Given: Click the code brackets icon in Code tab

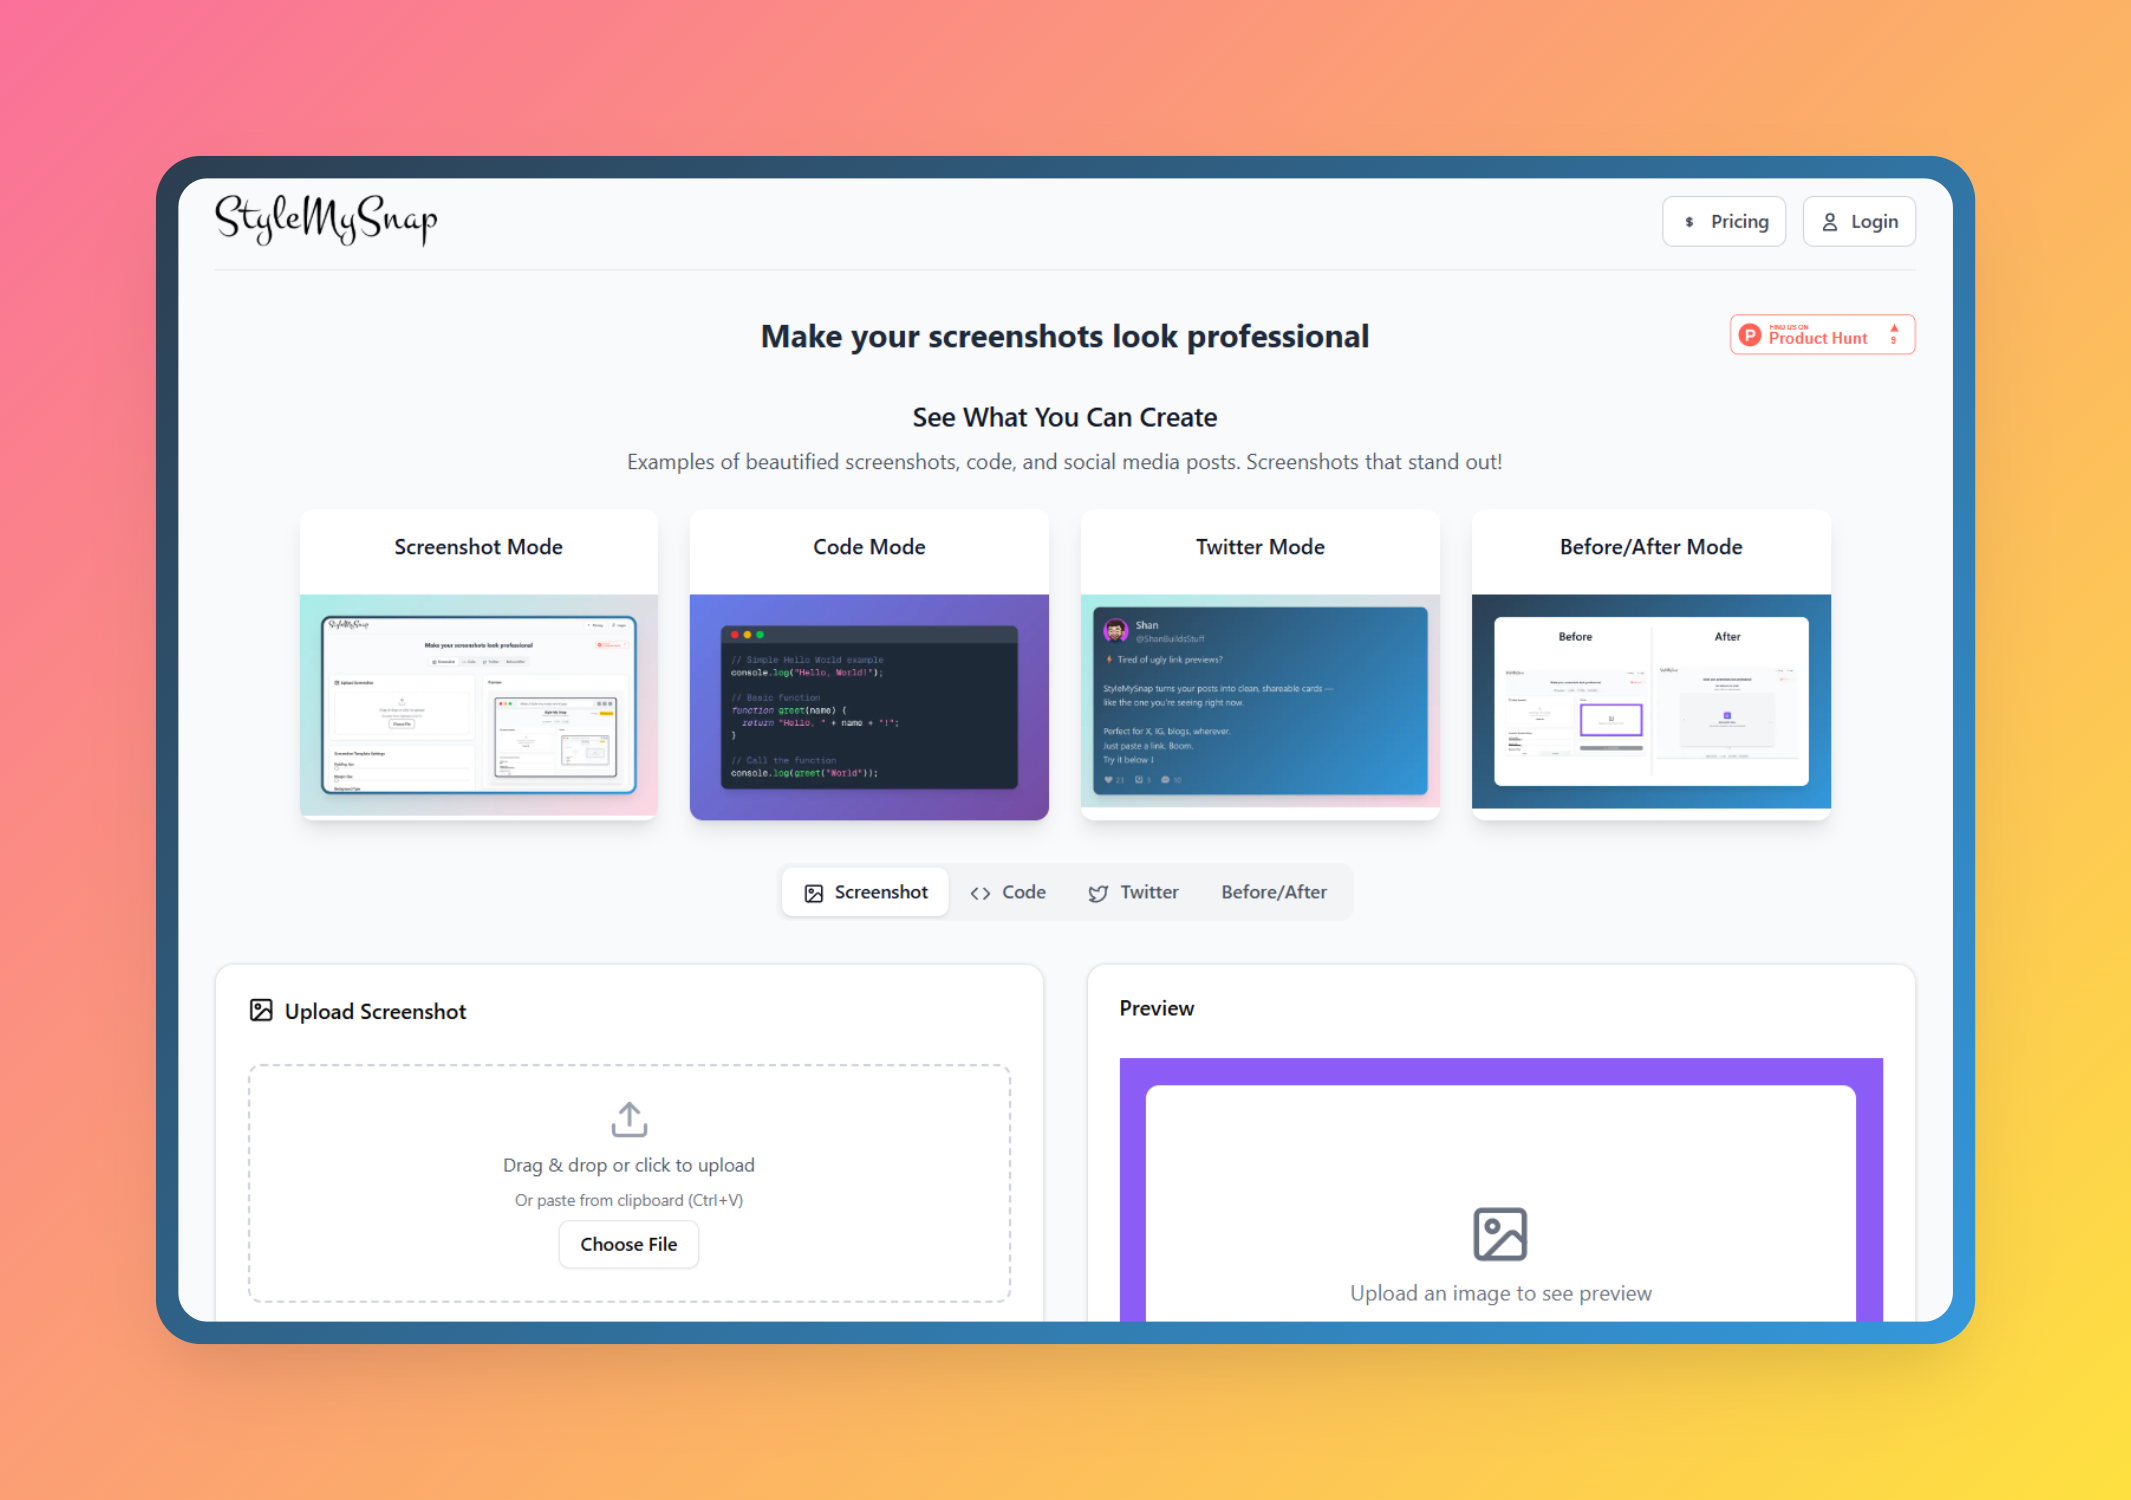Looking at the screenshot, I should click(980, 893).
